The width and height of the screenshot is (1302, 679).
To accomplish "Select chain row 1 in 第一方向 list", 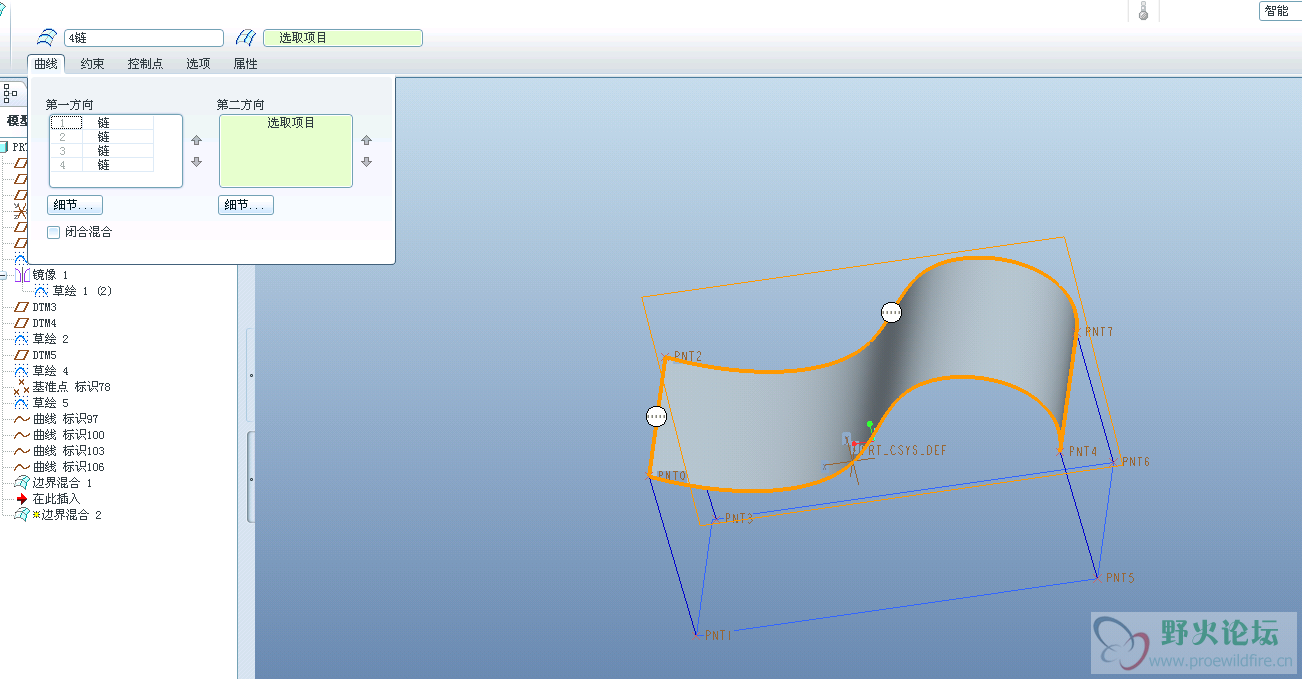I will tap(102, 122).
